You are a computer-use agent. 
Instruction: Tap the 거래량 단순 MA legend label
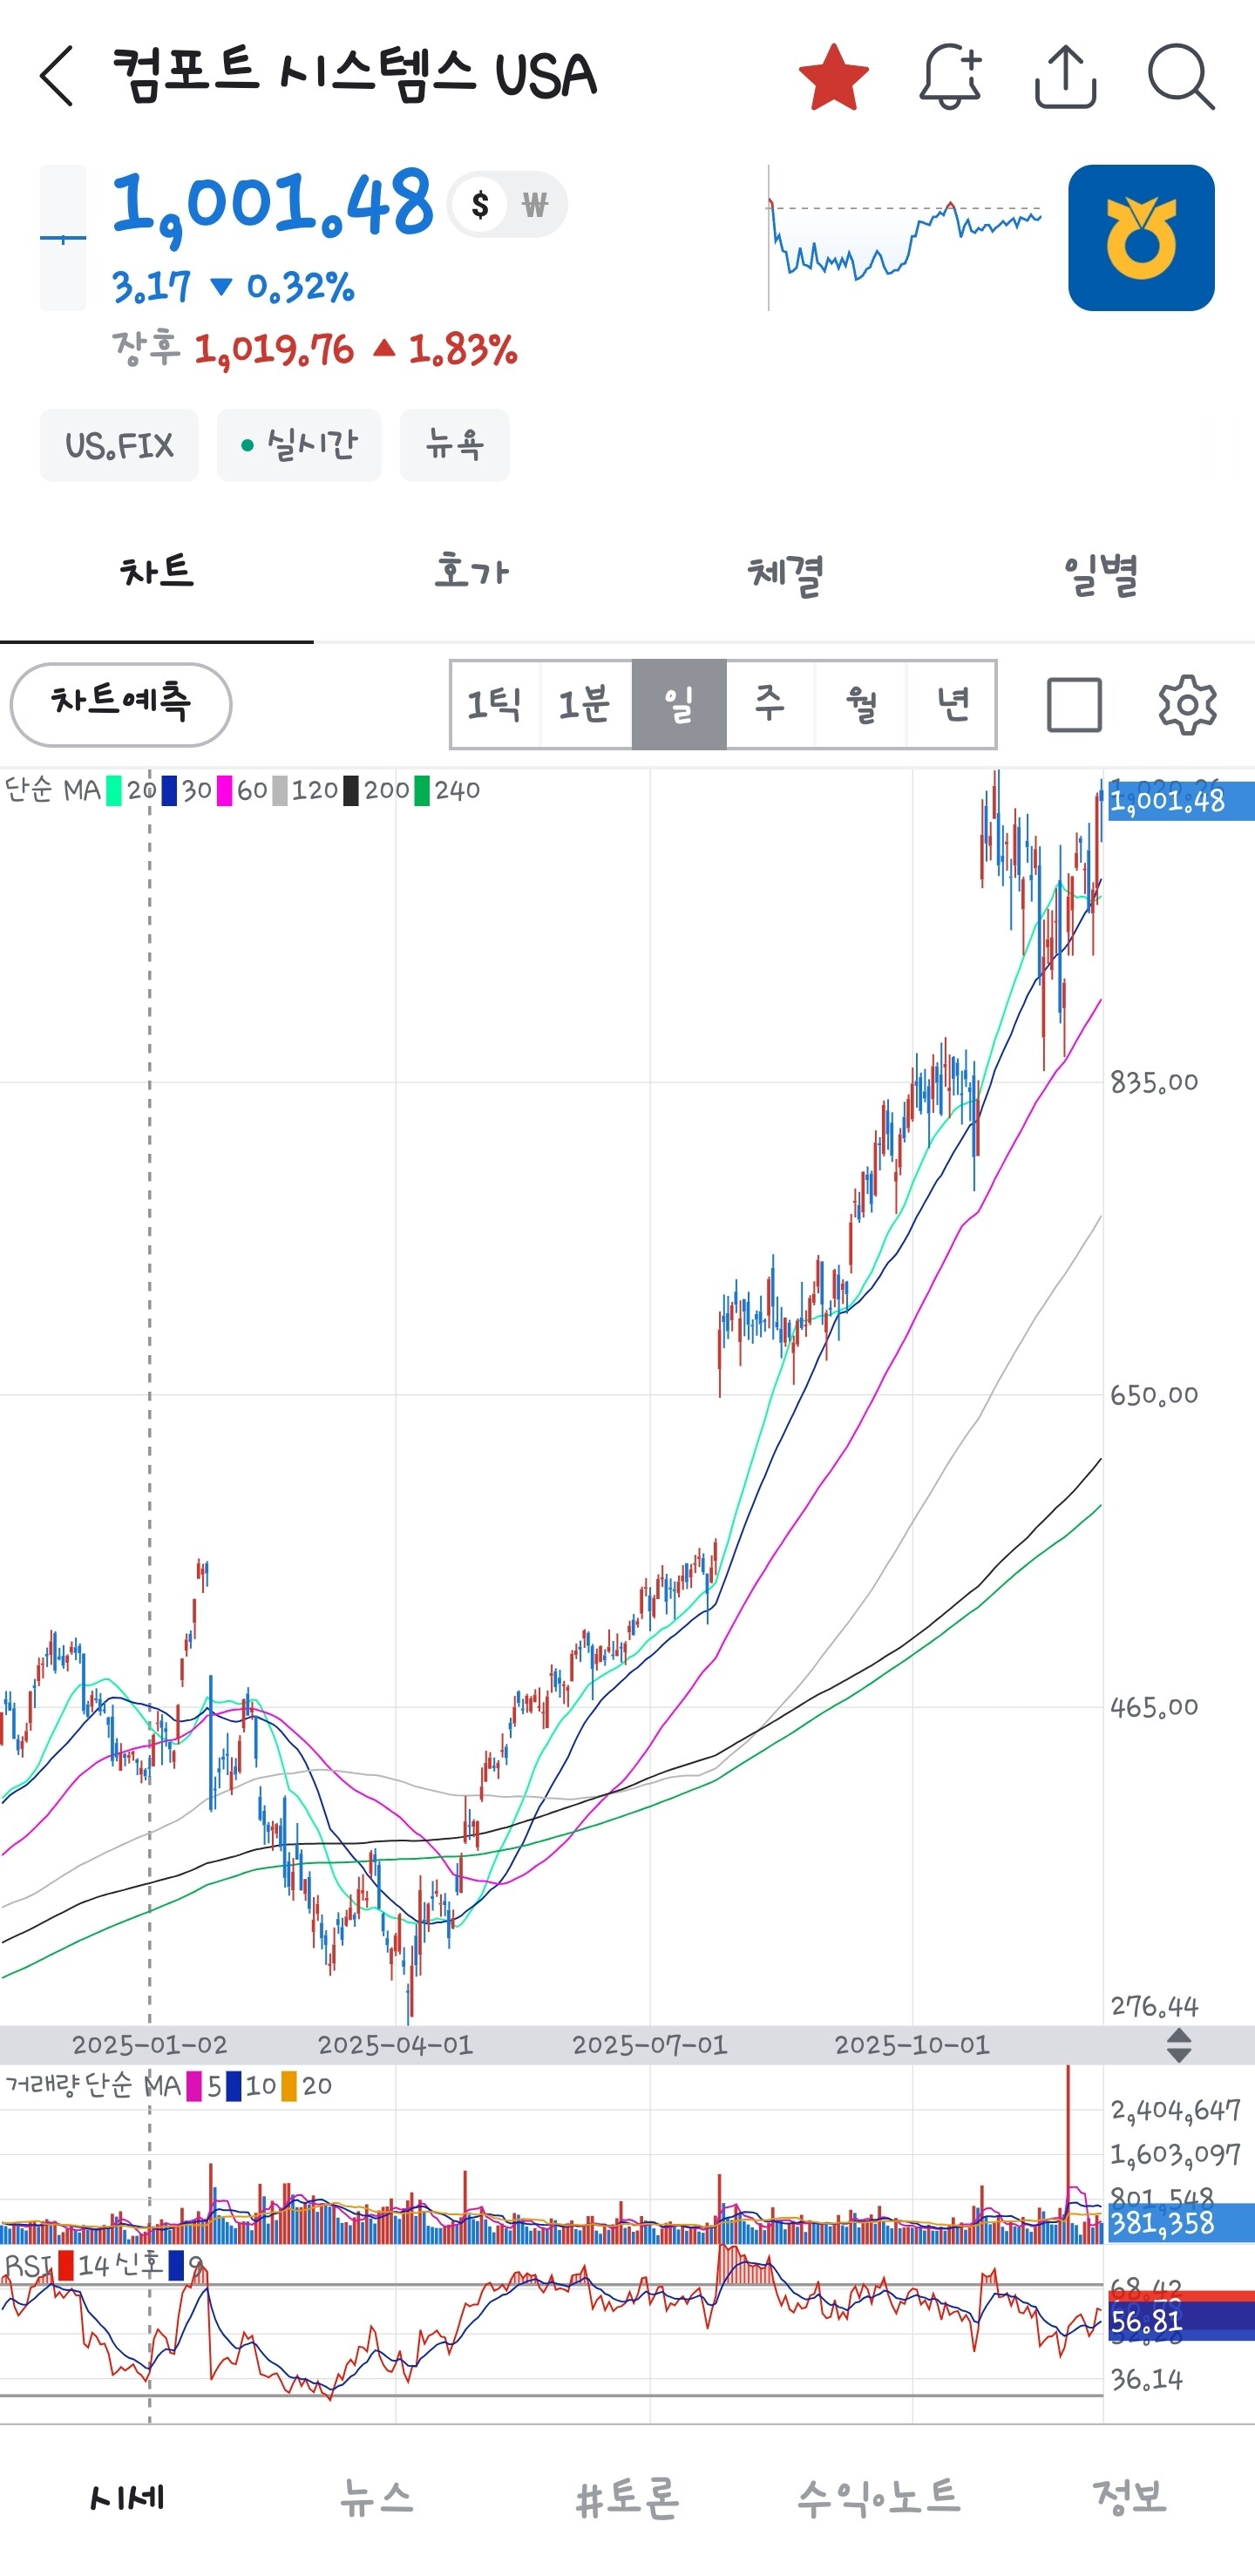93,2086
